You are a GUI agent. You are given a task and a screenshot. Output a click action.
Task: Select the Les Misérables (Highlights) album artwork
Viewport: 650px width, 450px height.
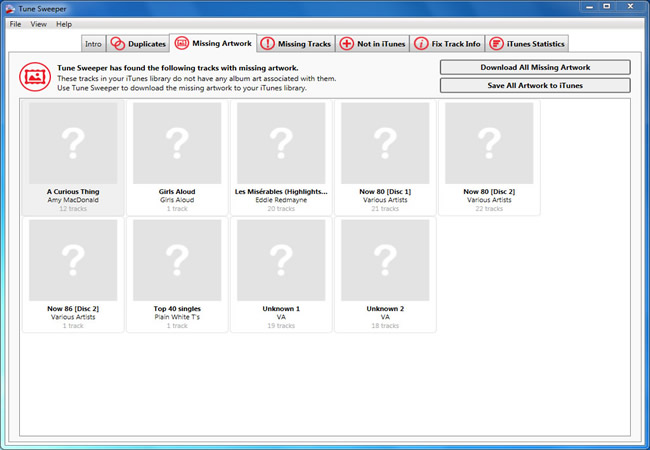pyautogui.click(x=281, y=143)
